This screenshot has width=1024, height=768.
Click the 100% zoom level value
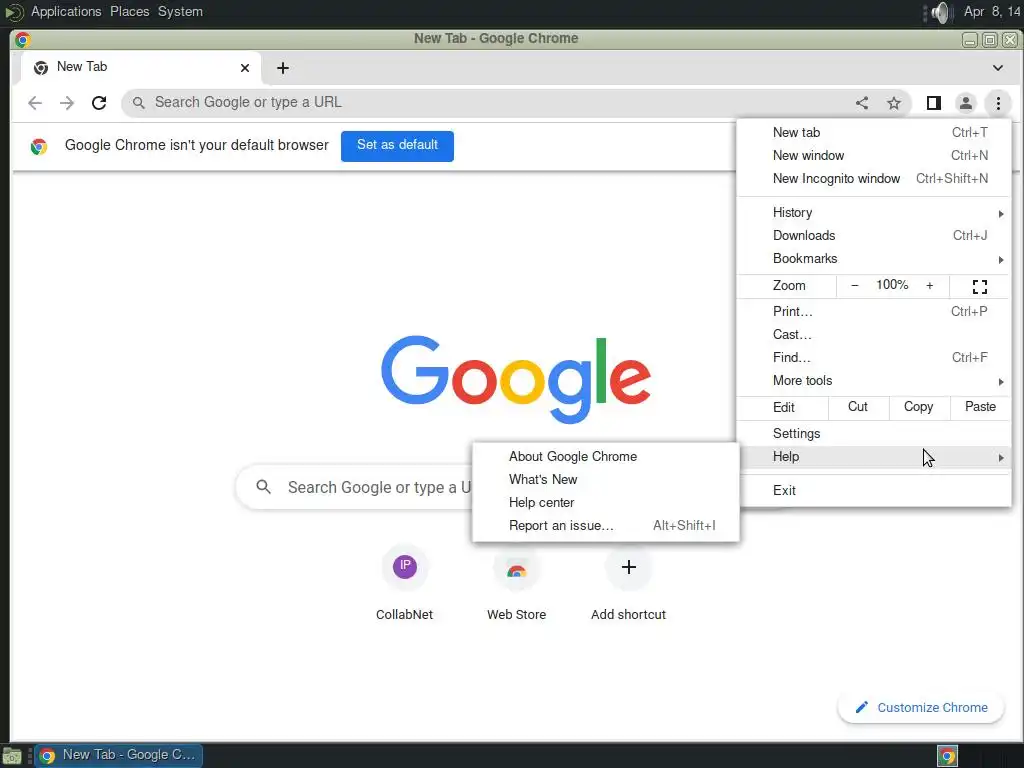tap(892, 285)
